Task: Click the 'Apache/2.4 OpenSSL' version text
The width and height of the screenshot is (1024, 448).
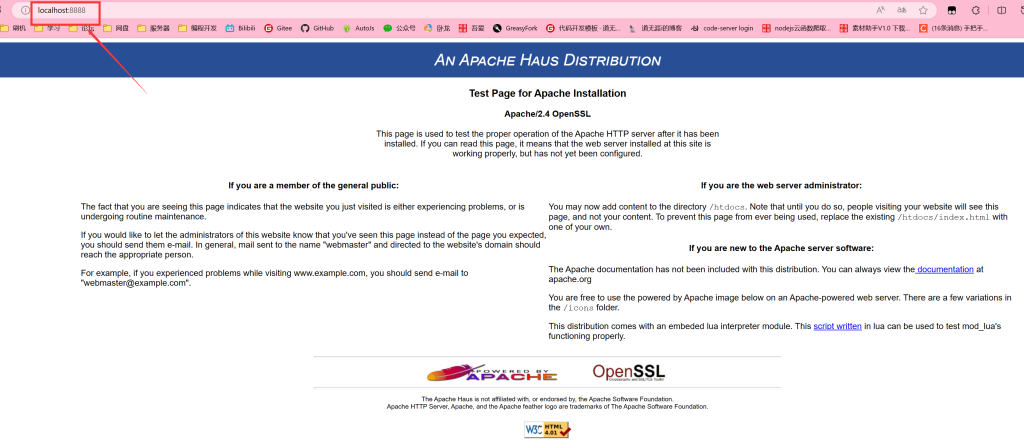Action: click(547, 114)
